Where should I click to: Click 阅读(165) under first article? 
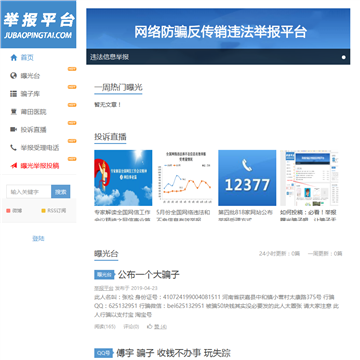105,327
